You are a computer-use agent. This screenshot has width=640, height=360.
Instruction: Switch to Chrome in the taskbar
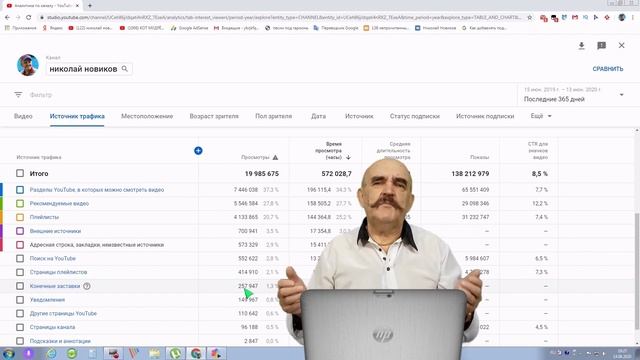196,353
